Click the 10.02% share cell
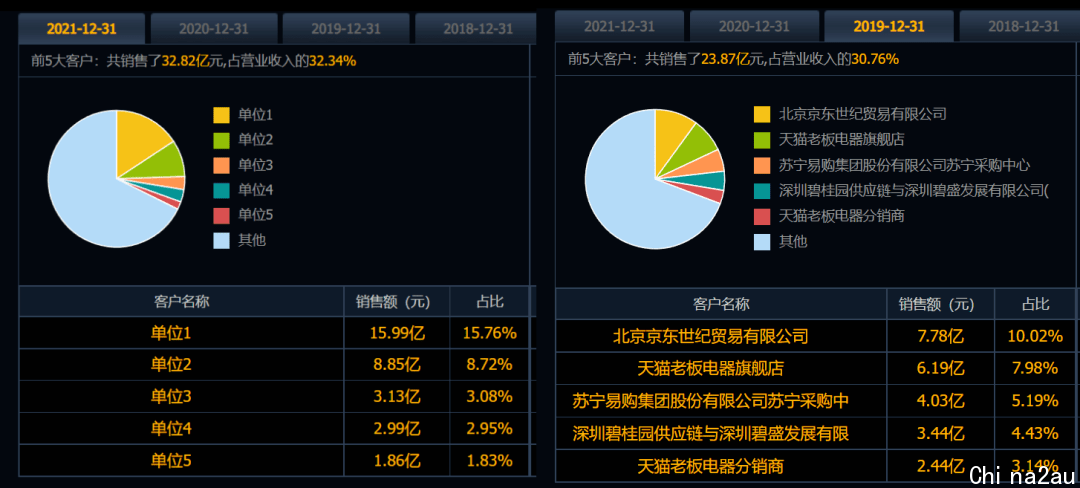Image resolution: width=1080 pixels, height=488 pixels. 1035,336
